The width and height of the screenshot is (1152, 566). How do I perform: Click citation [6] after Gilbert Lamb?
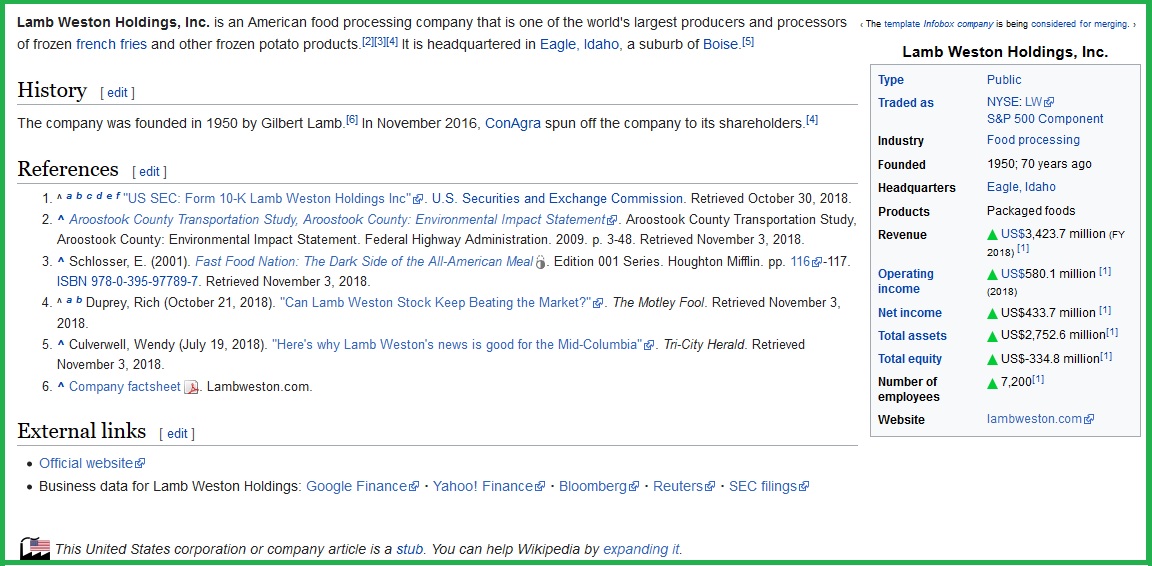[x=352, y=119]
